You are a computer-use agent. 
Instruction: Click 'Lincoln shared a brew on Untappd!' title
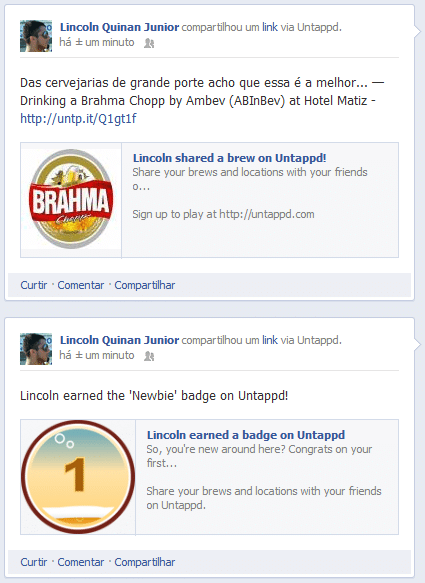tap(229, 158)
